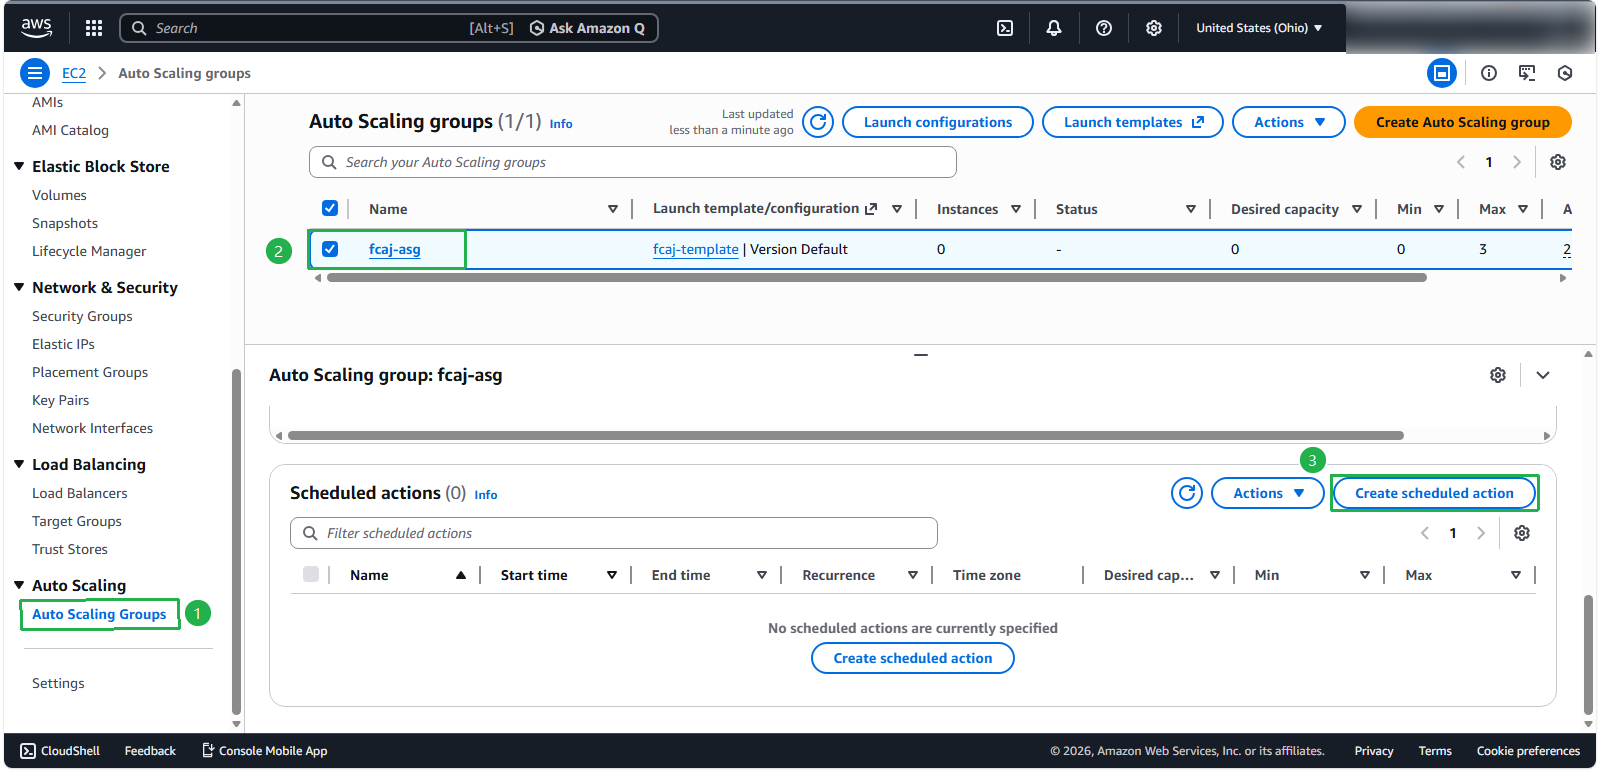1600x772 pixels.
Task: Uncheck the fcaj-asg row checkbox
Action: click(x=330, y=249)
